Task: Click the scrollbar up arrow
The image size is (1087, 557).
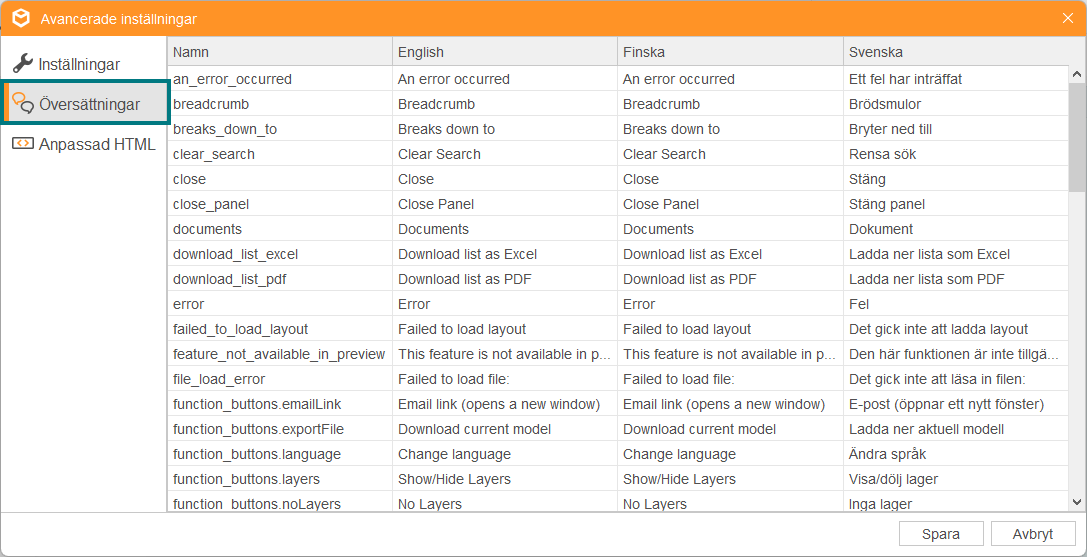Action: [1077, 74]
